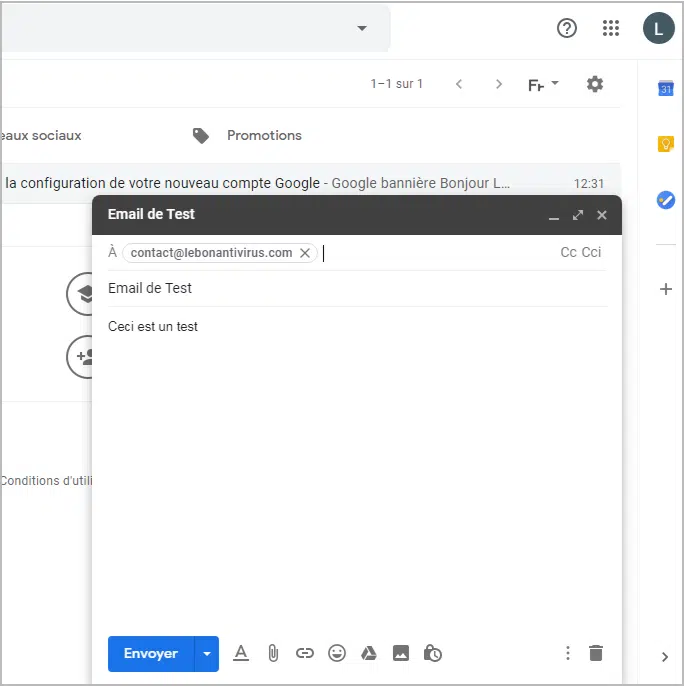Open Conditions d'utilisation link
The width and height of the screenshot is (684, 686).
coord(46,481)
